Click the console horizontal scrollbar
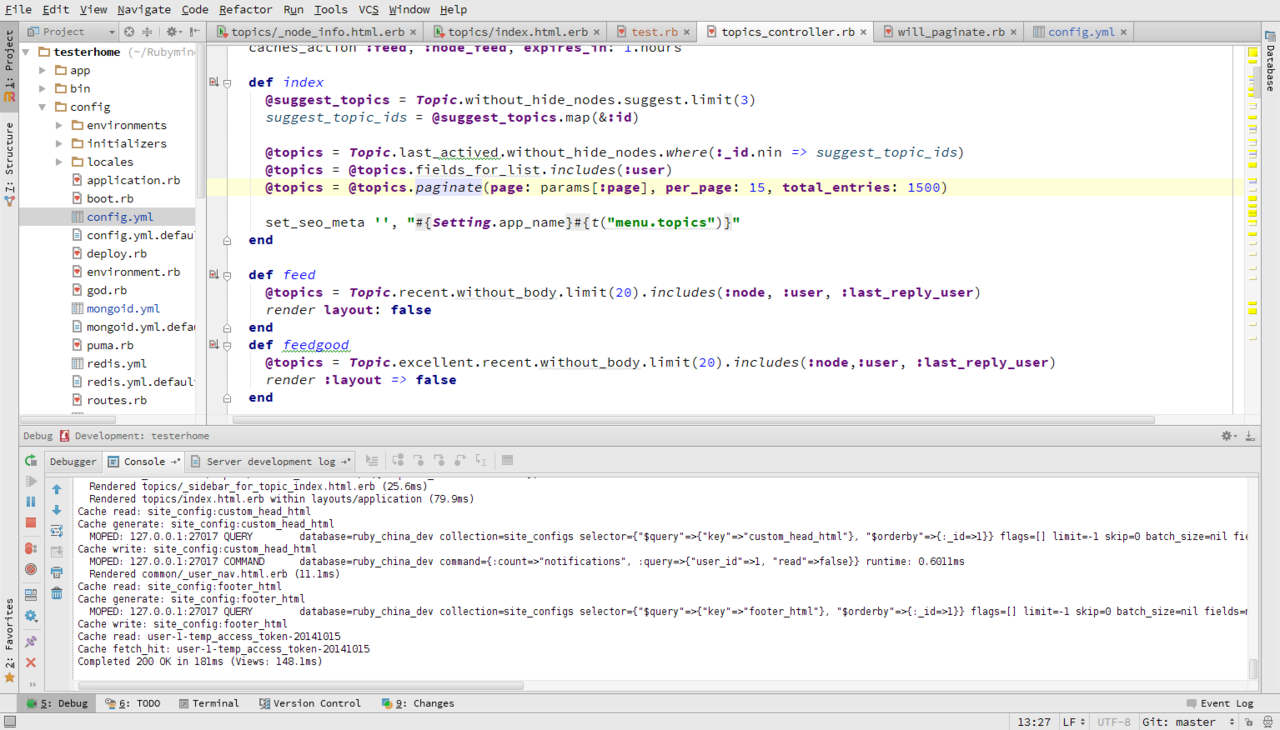Screen dimensions: 1280x730 point(300,686)
